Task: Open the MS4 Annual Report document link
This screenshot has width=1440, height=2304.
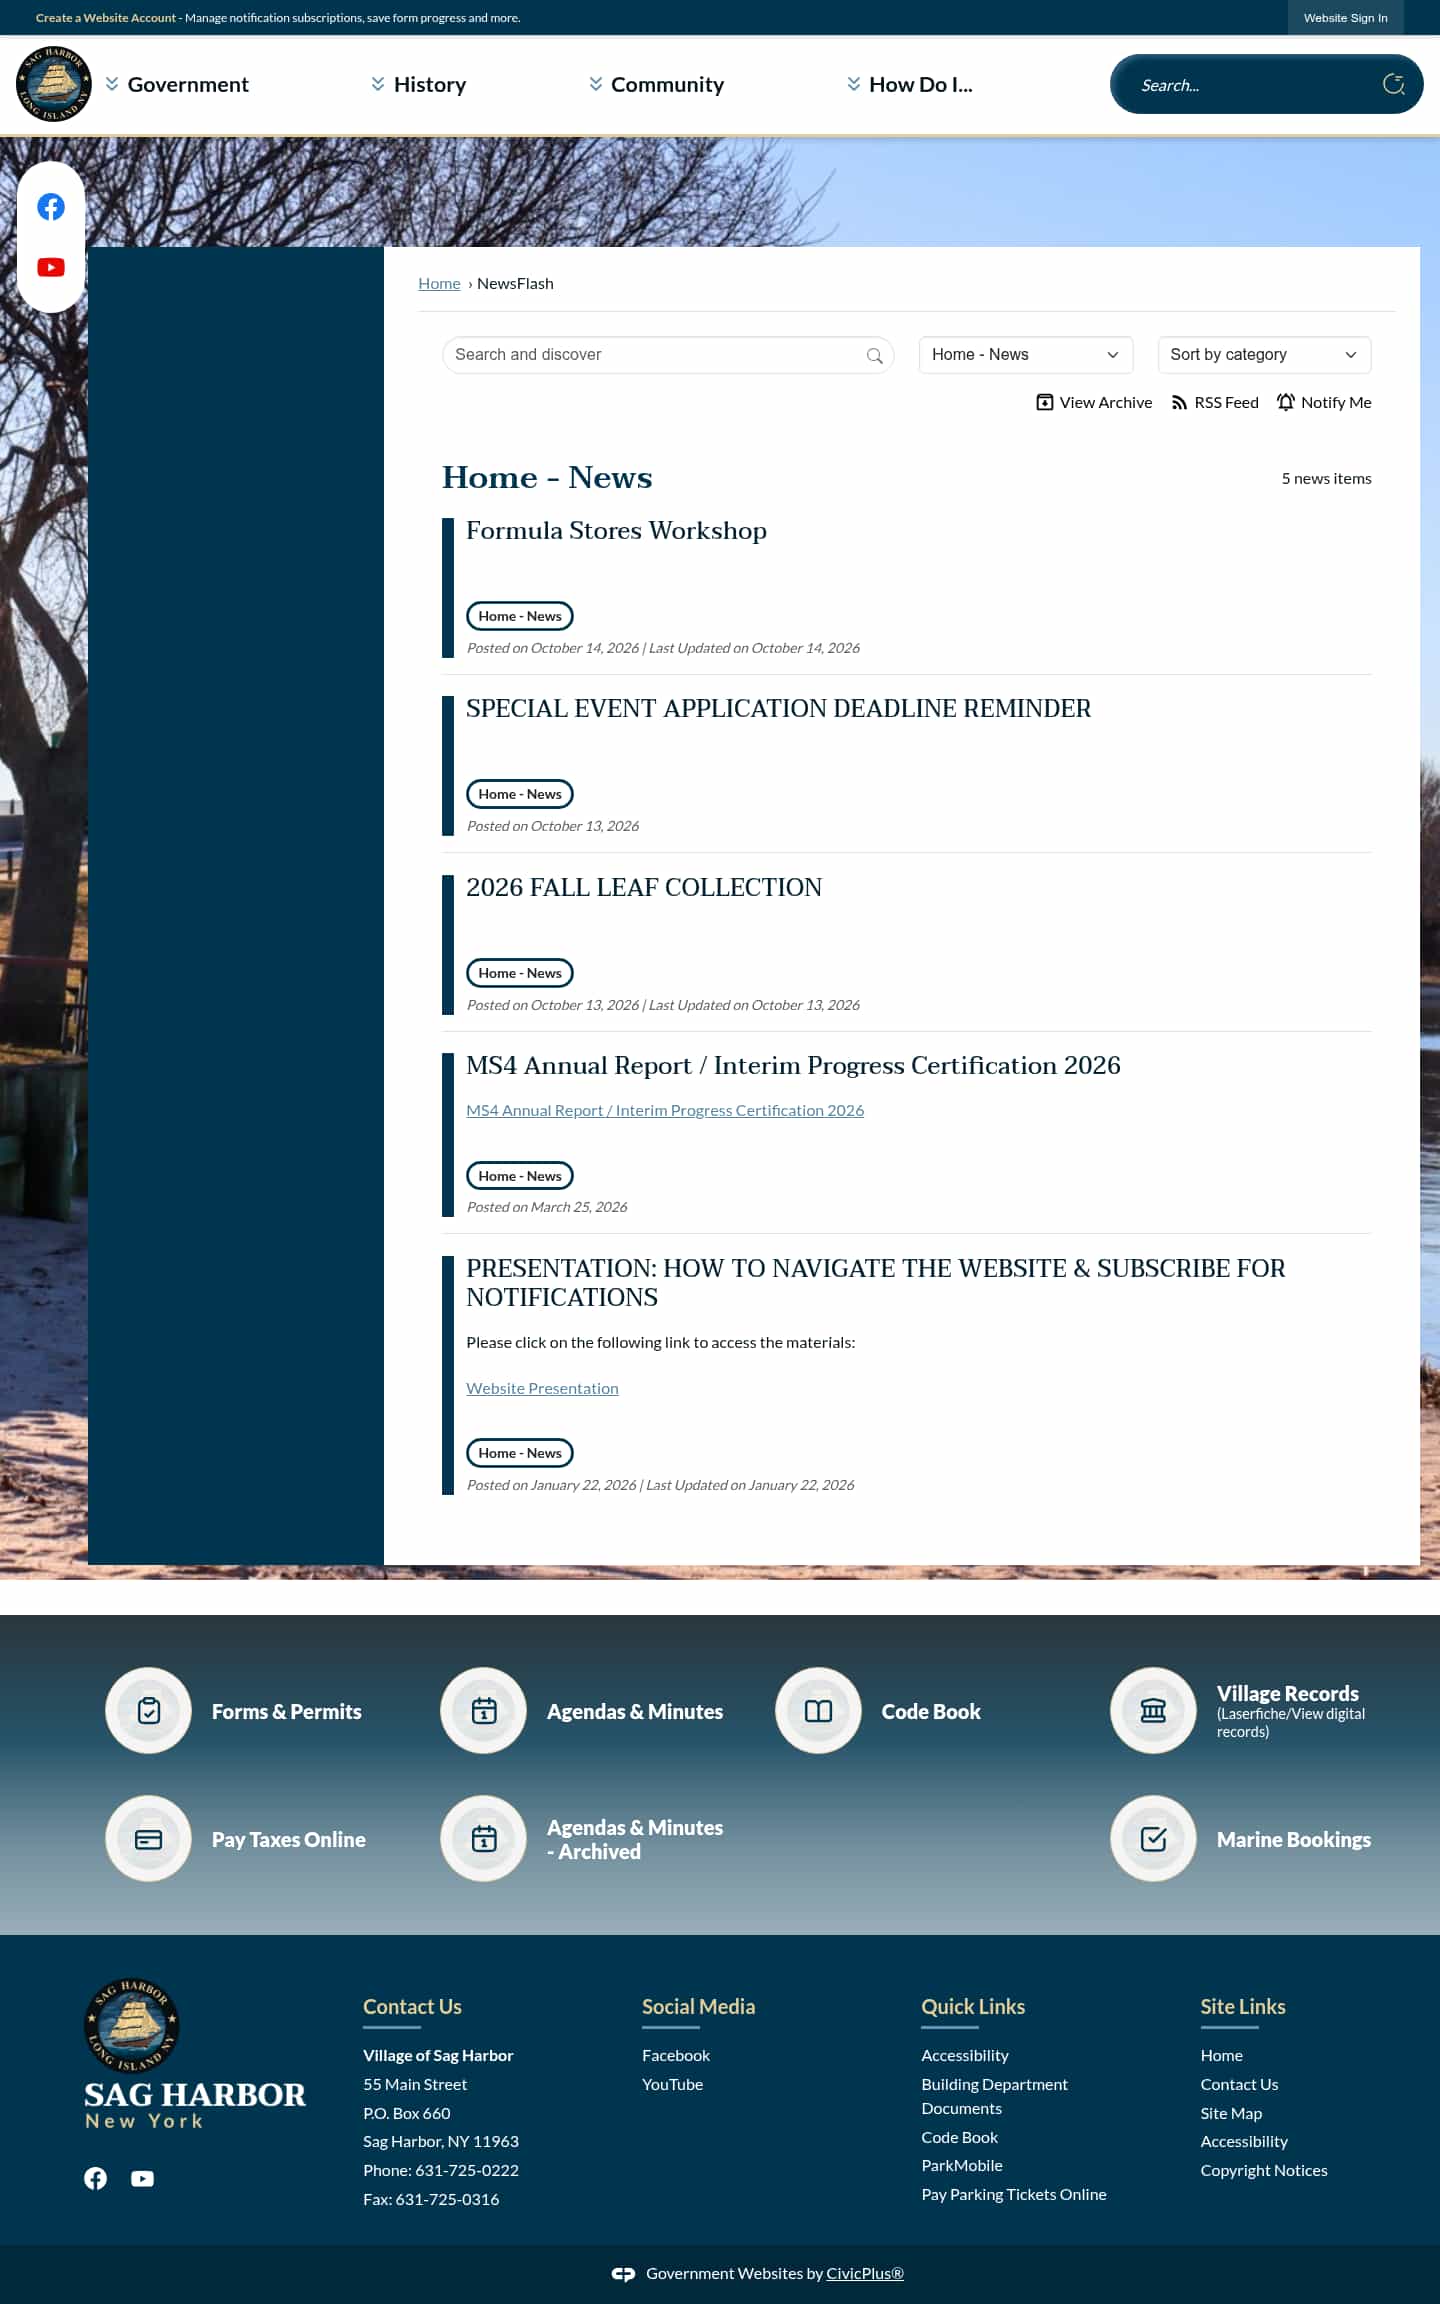Action: click(x=665, y=1110)
